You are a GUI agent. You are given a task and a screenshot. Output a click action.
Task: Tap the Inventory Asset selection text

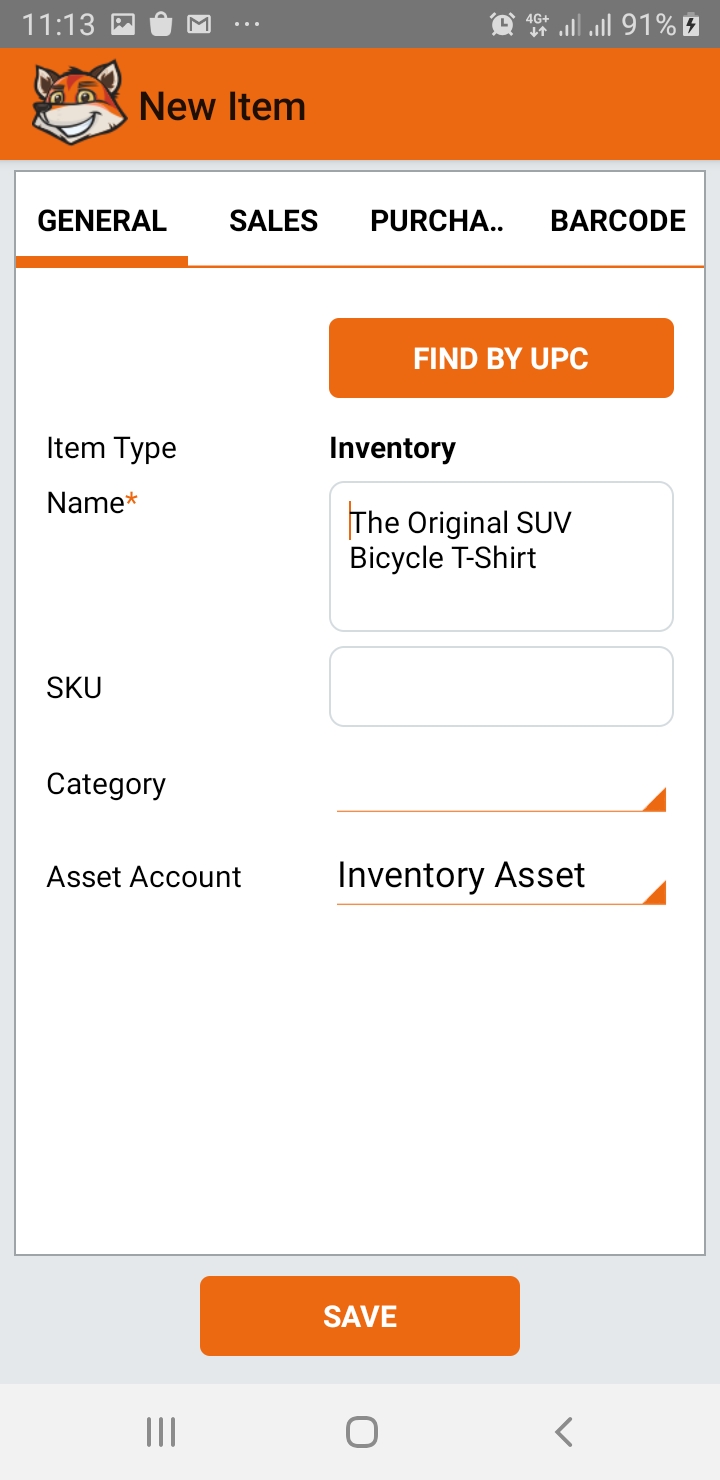461,876
